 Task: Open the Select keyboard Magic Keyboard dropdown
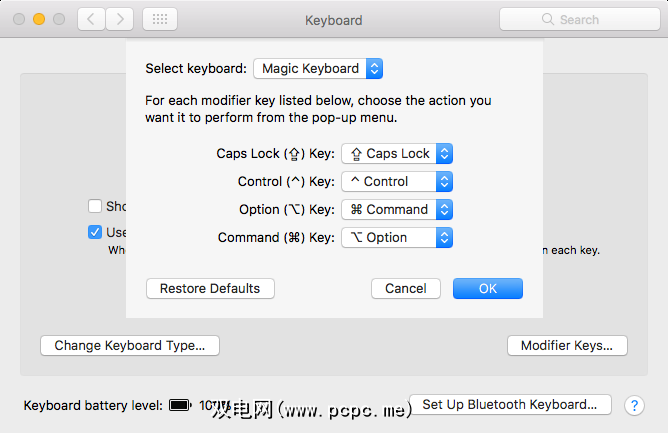[318, 69]
